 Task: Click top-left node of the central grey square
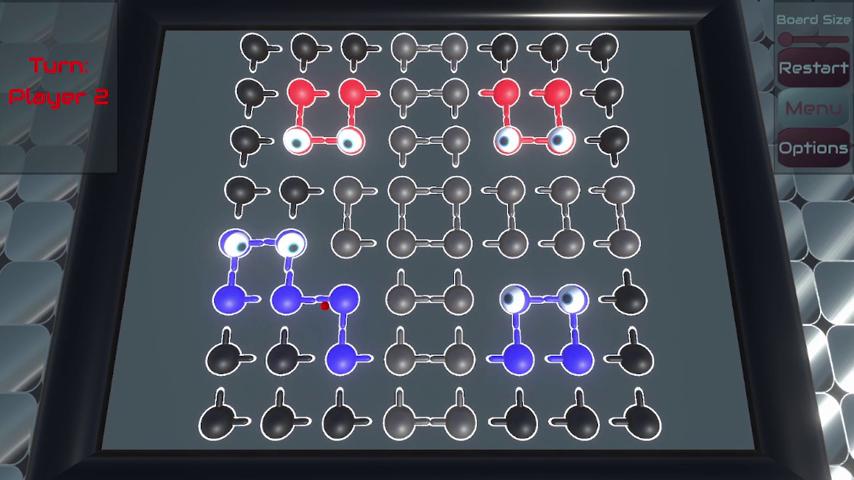pyautogui.click(x=403, y=191)
